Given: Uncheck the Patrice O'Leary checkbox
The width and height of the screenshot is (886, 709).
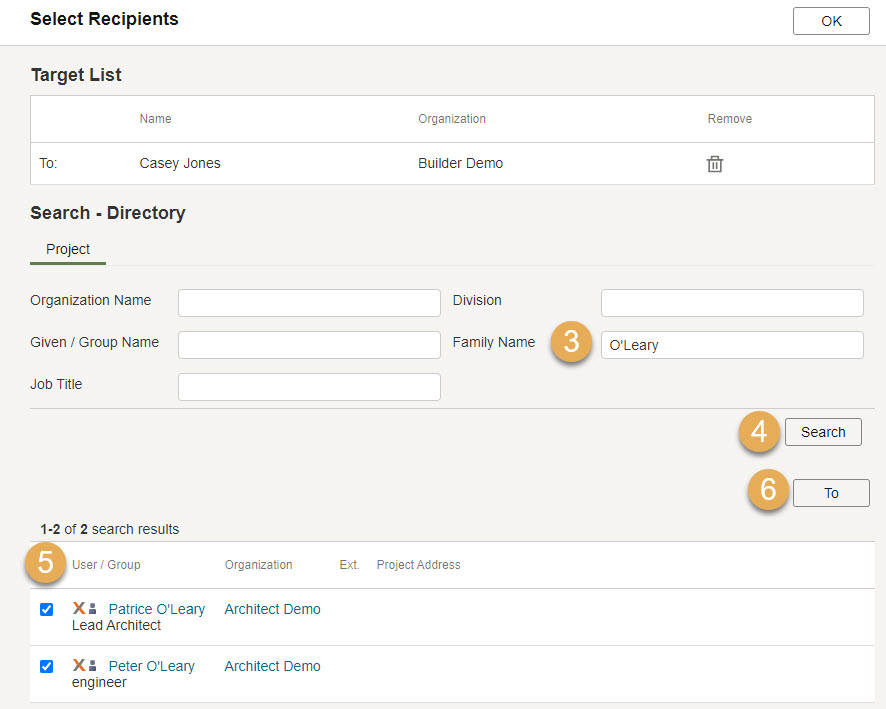Looking at the screenshot, I should pyautogui.click(x=46, y=610).
